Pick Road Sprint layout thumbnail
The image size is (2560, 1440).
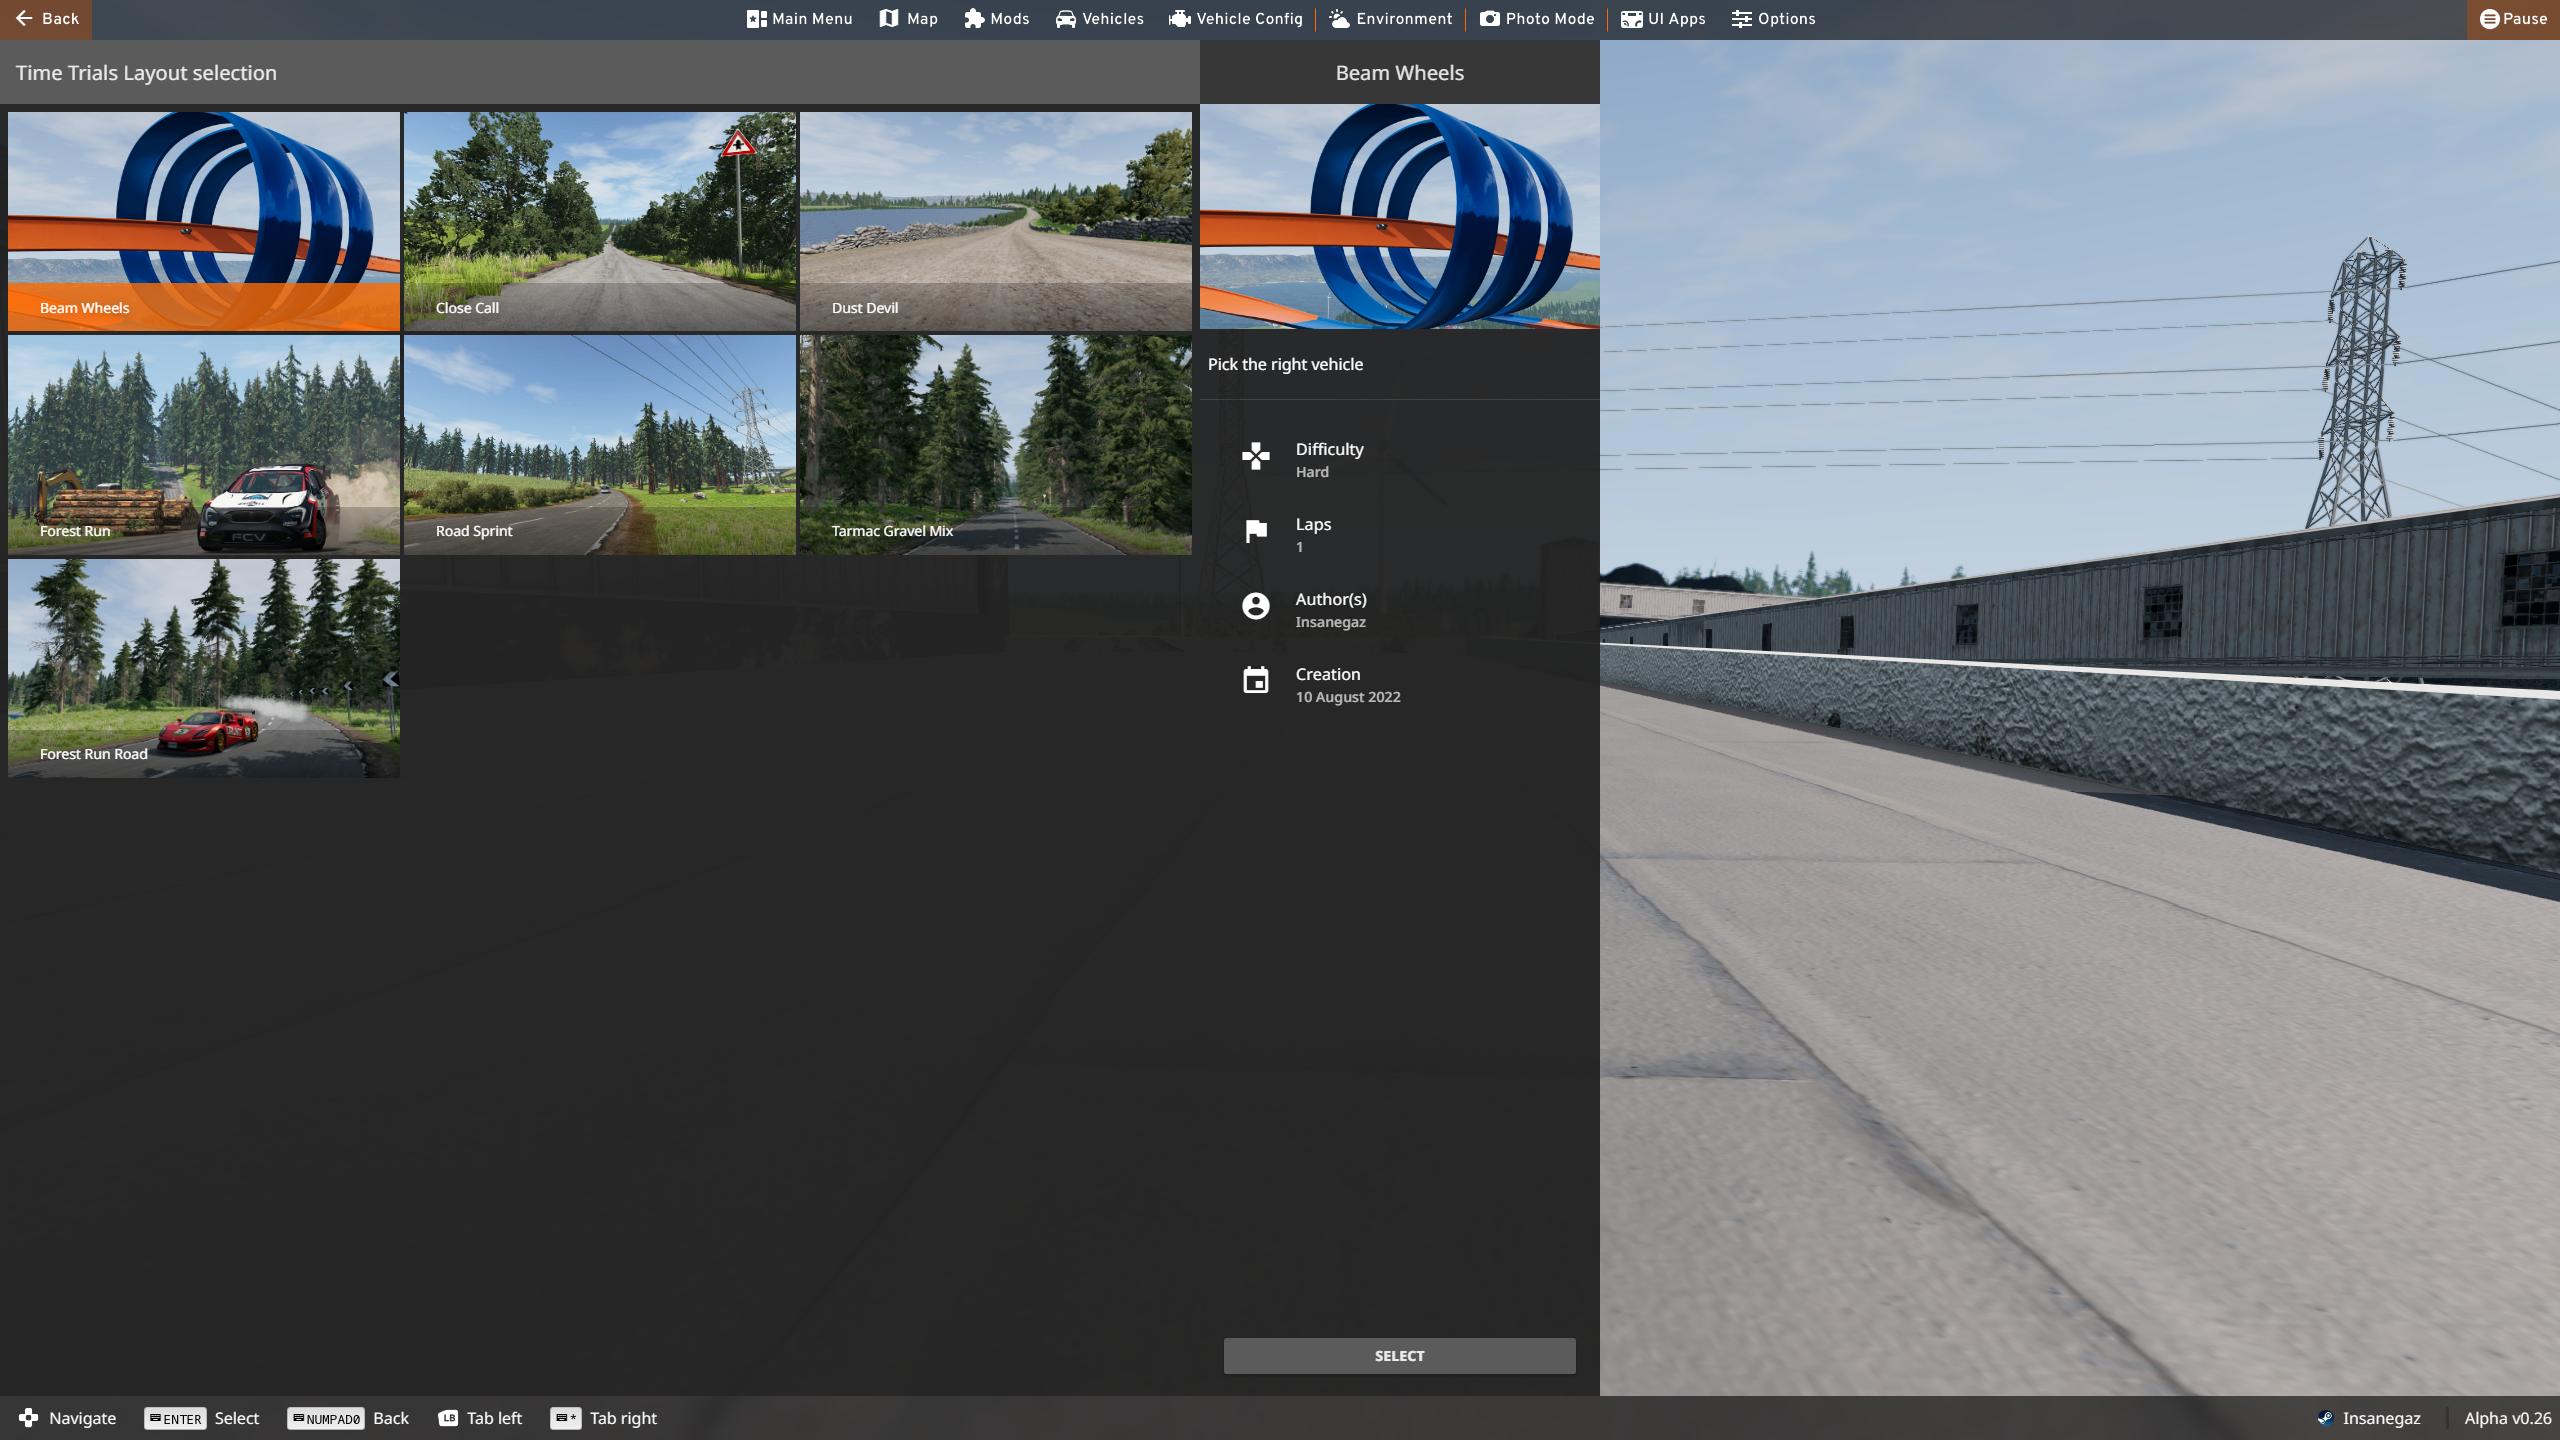599,444
